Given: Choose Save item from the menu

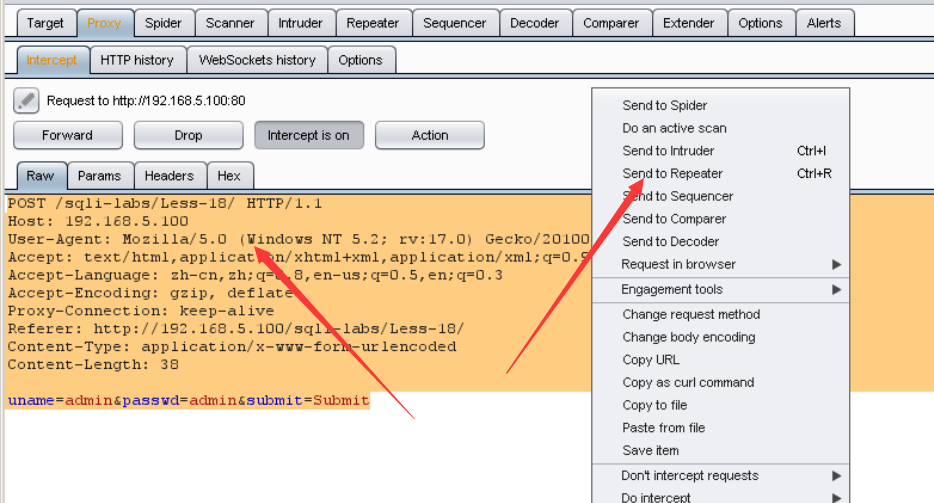Looking at the screenshot, I should (x=720, y=451).
